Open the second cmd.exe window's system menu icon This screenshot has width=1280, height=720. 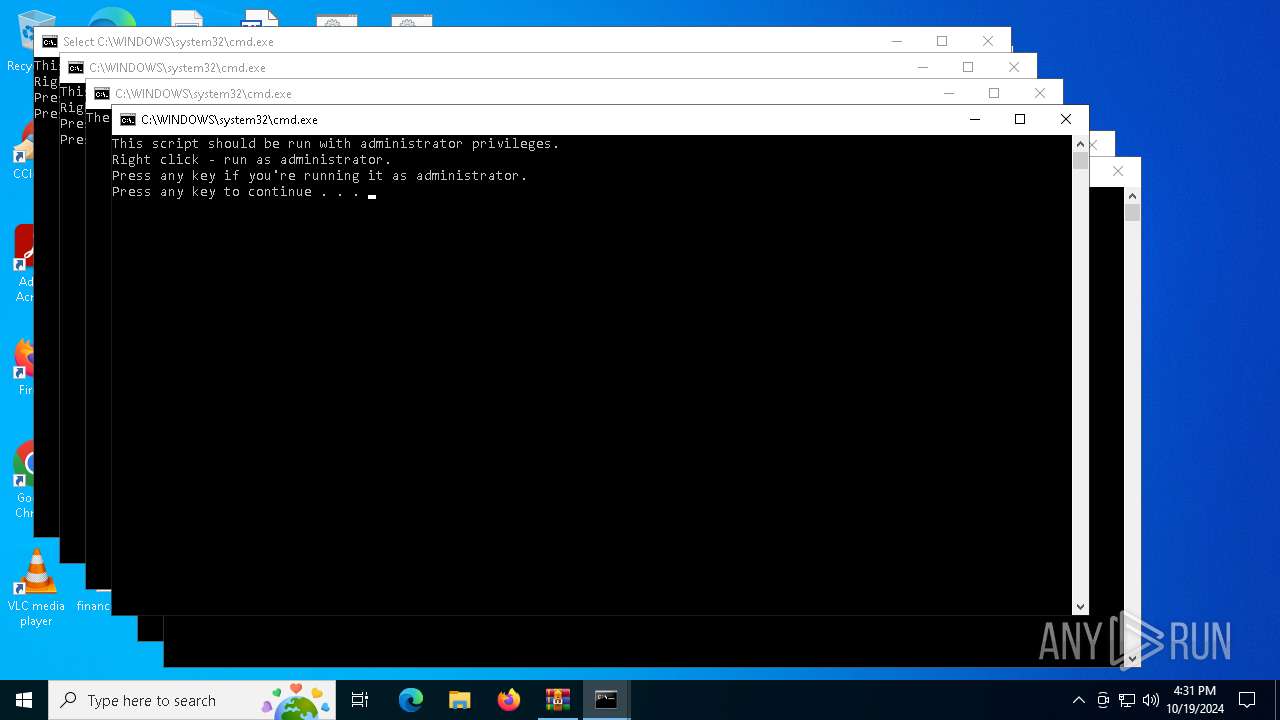pyautogui.click(x=76, y=68)
